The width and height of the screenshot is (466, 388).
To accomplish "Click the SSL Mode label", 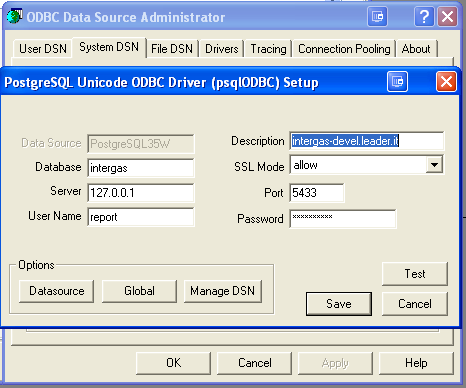I will point(259,166).
